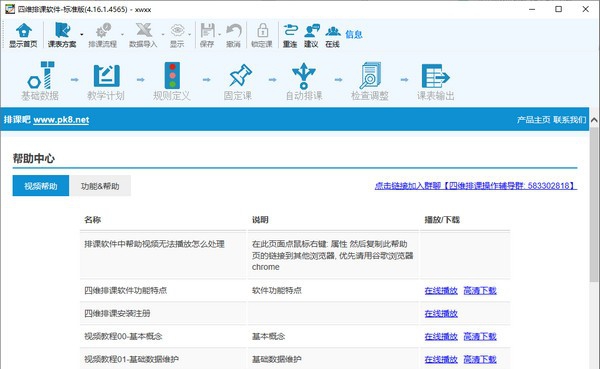Click the 名称 column header
Screen dimensions: 600x369
pos(93,220)
